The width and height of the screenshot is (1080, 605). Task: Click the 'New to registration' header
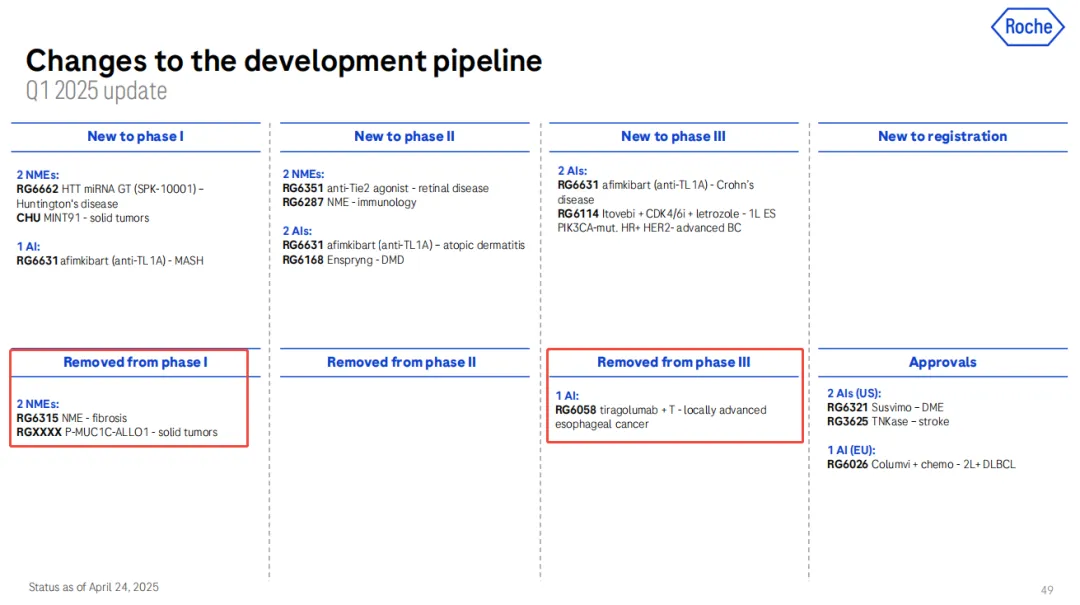[942, 136]
